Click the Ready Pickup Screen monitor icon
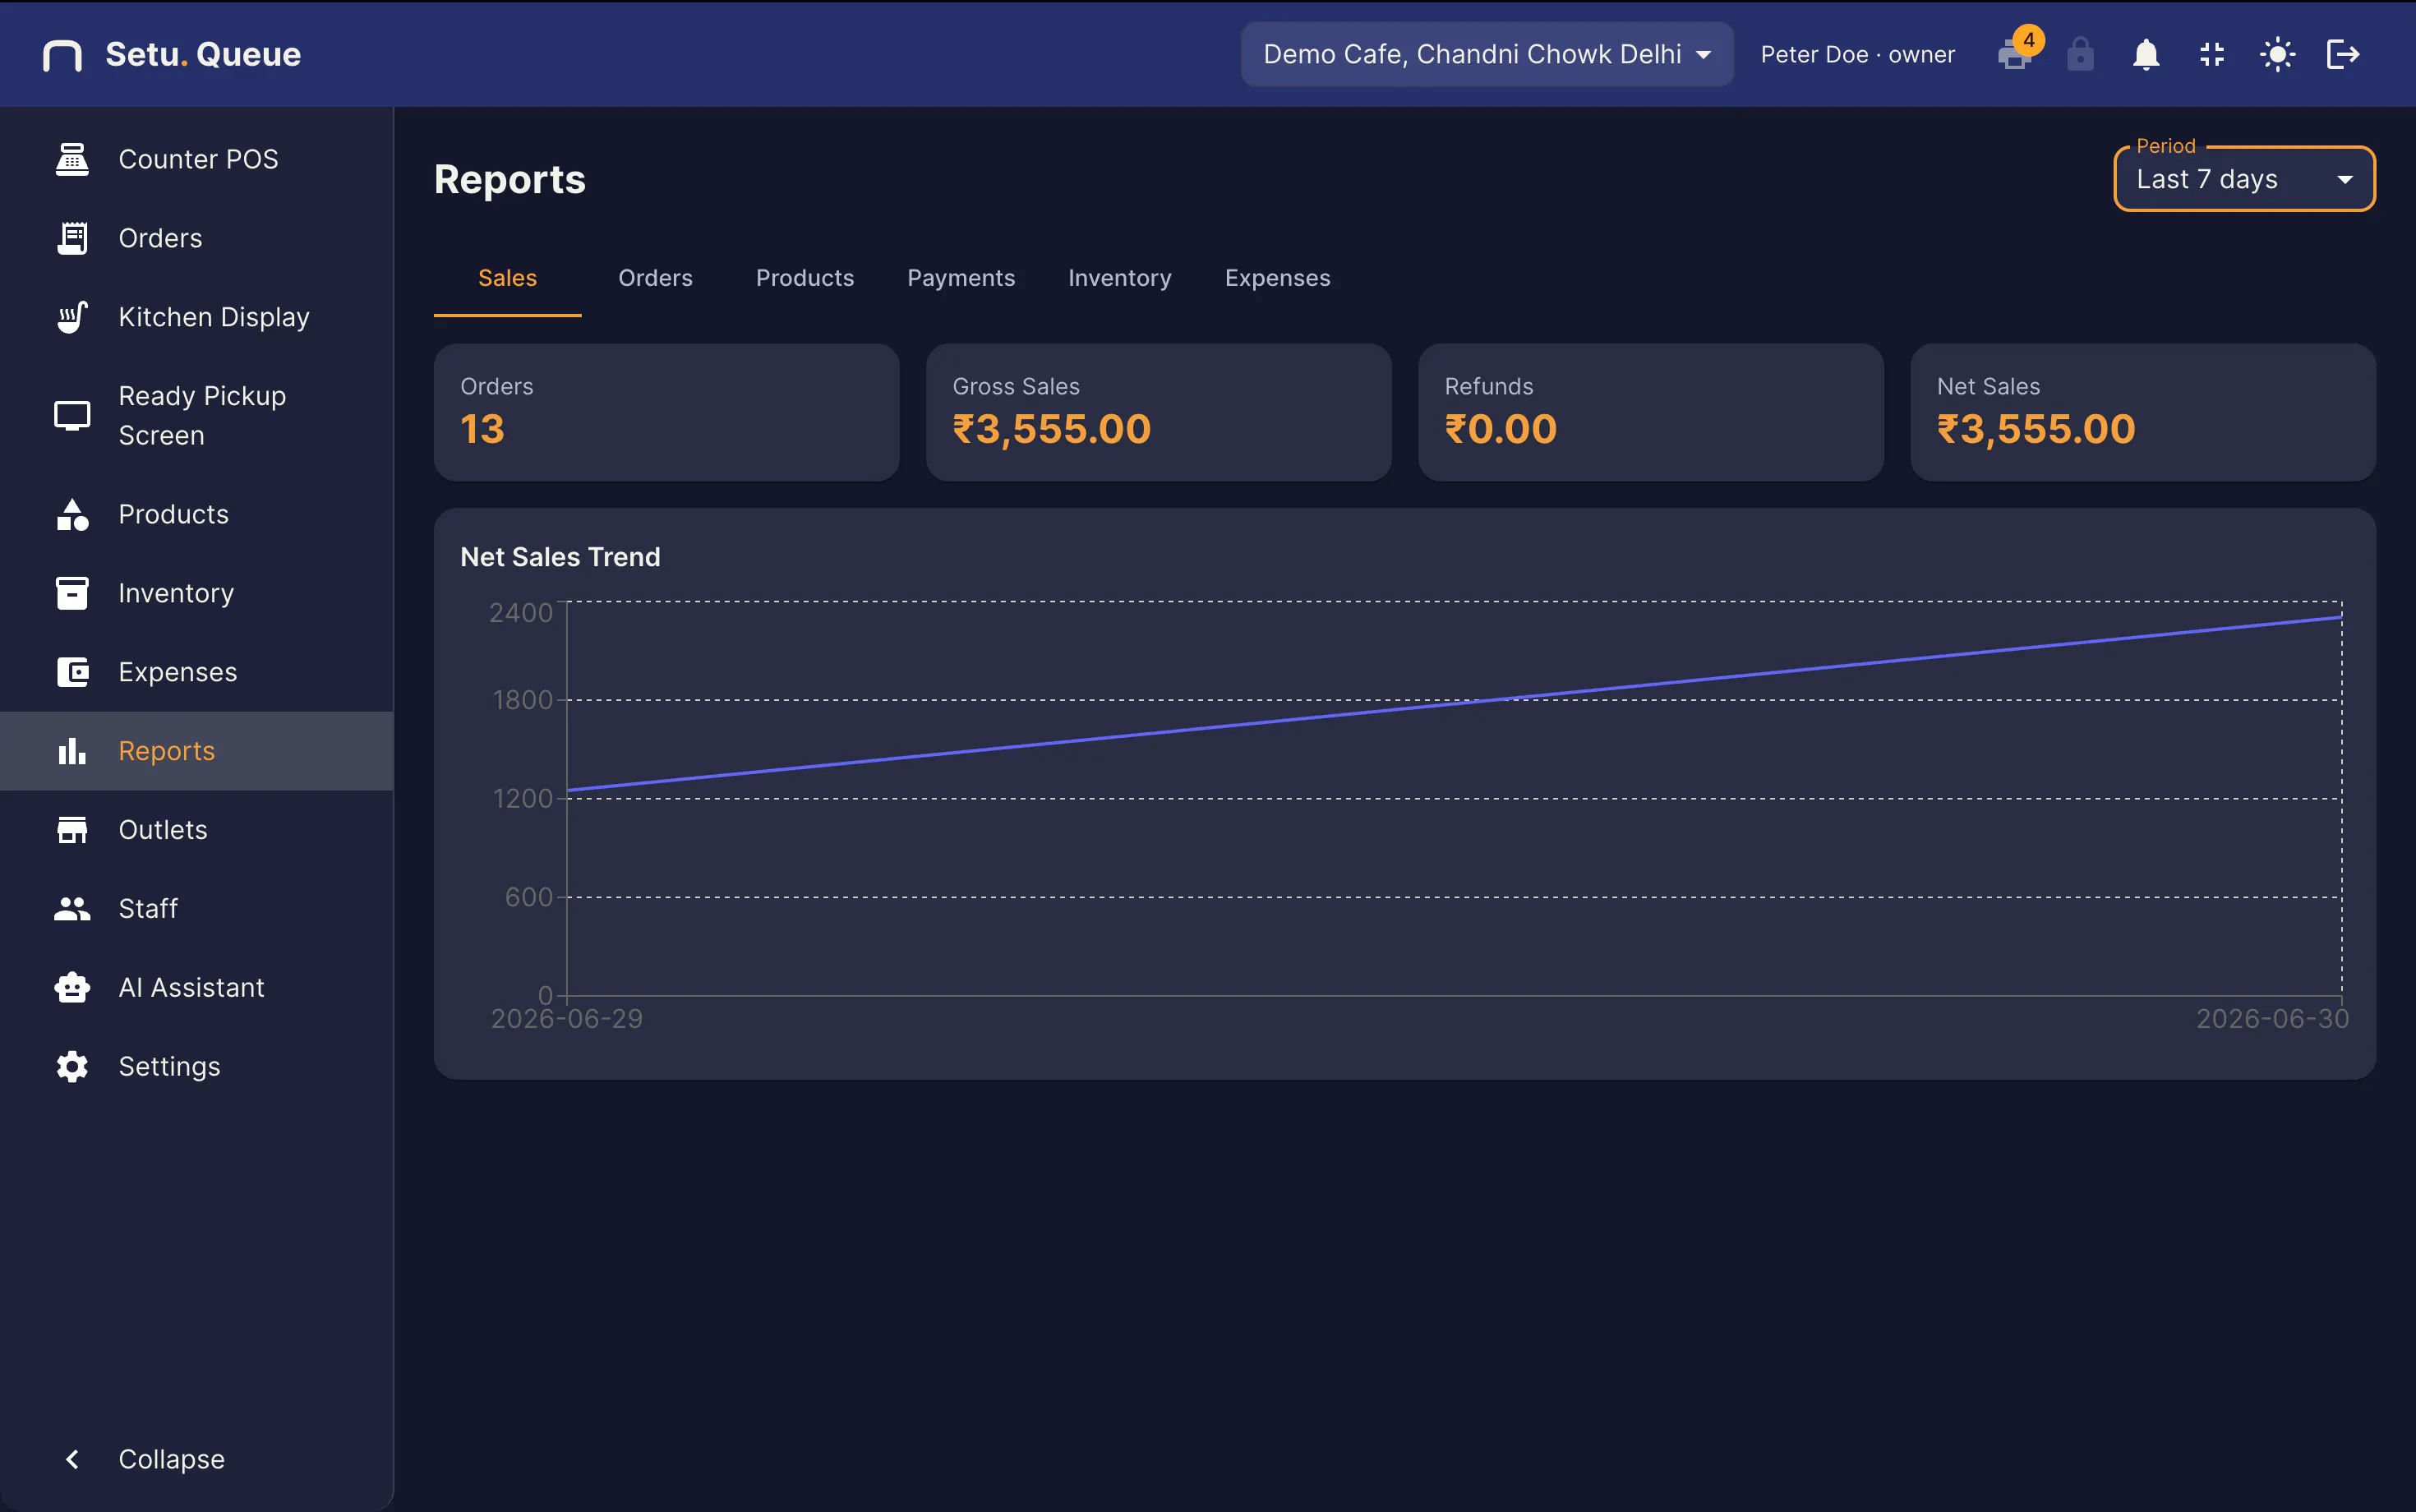Screen dimensions: 2416x1512 coord(72,416)
